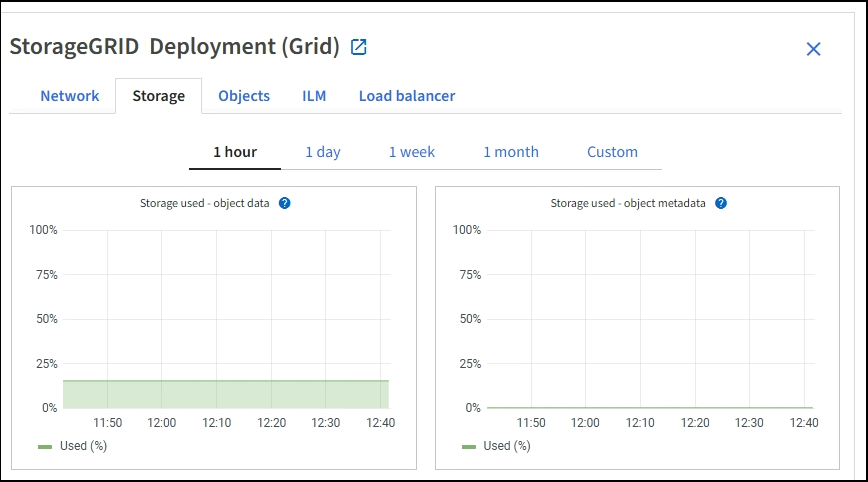Pick the 1 month time range
The width and height of the screenshot is (868, 482).
(510, 152)
